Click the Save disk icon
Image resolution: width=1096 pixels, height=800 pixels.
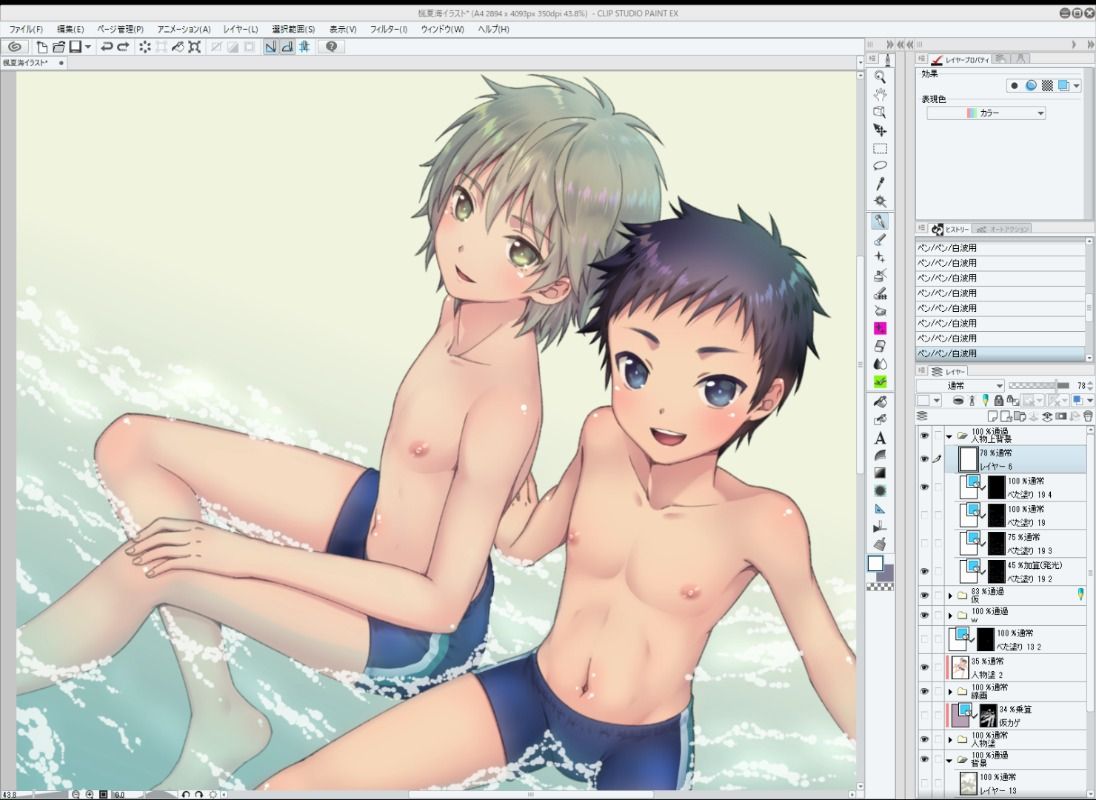point(75,47)
